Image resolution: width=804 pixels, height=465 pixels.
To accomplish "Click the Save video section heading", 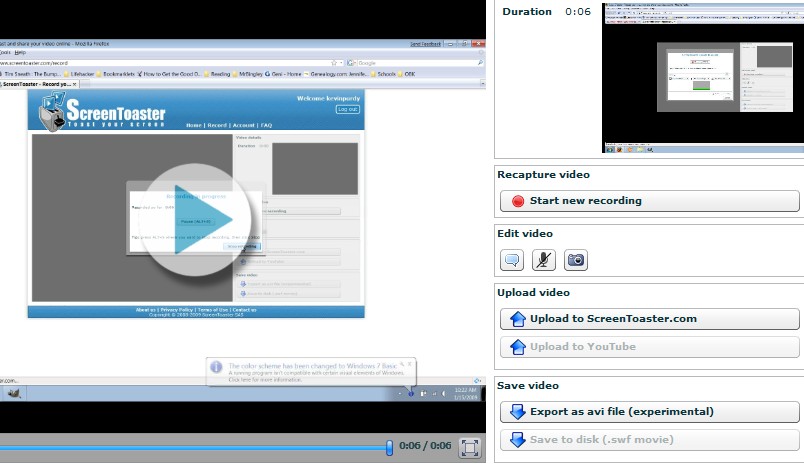I will [527, 386].
